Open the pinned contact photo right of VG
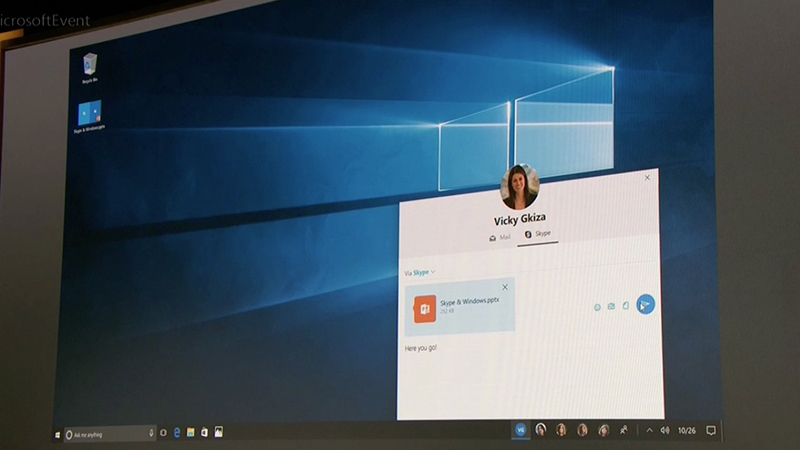This screenshot has width=800, height=450. tap(541, 430)
